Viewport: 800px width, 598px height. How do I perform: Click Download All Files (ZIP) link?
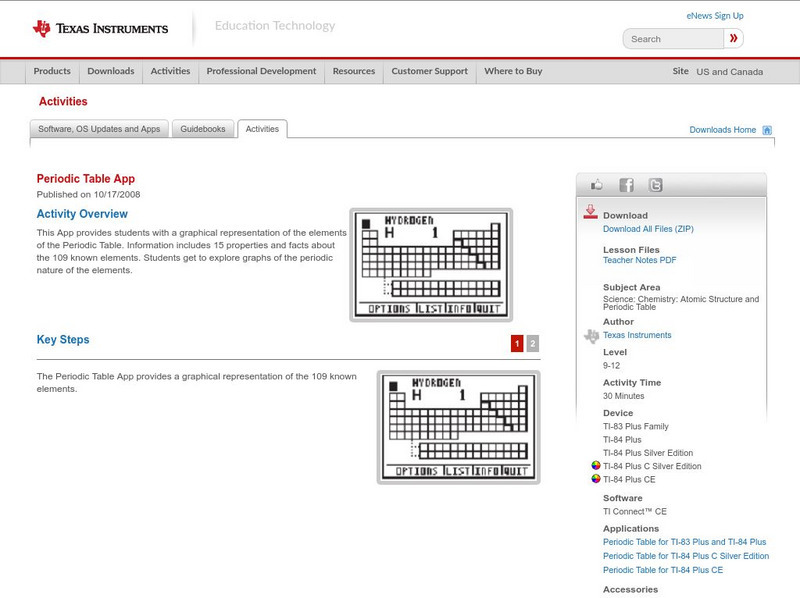[650, 228]
